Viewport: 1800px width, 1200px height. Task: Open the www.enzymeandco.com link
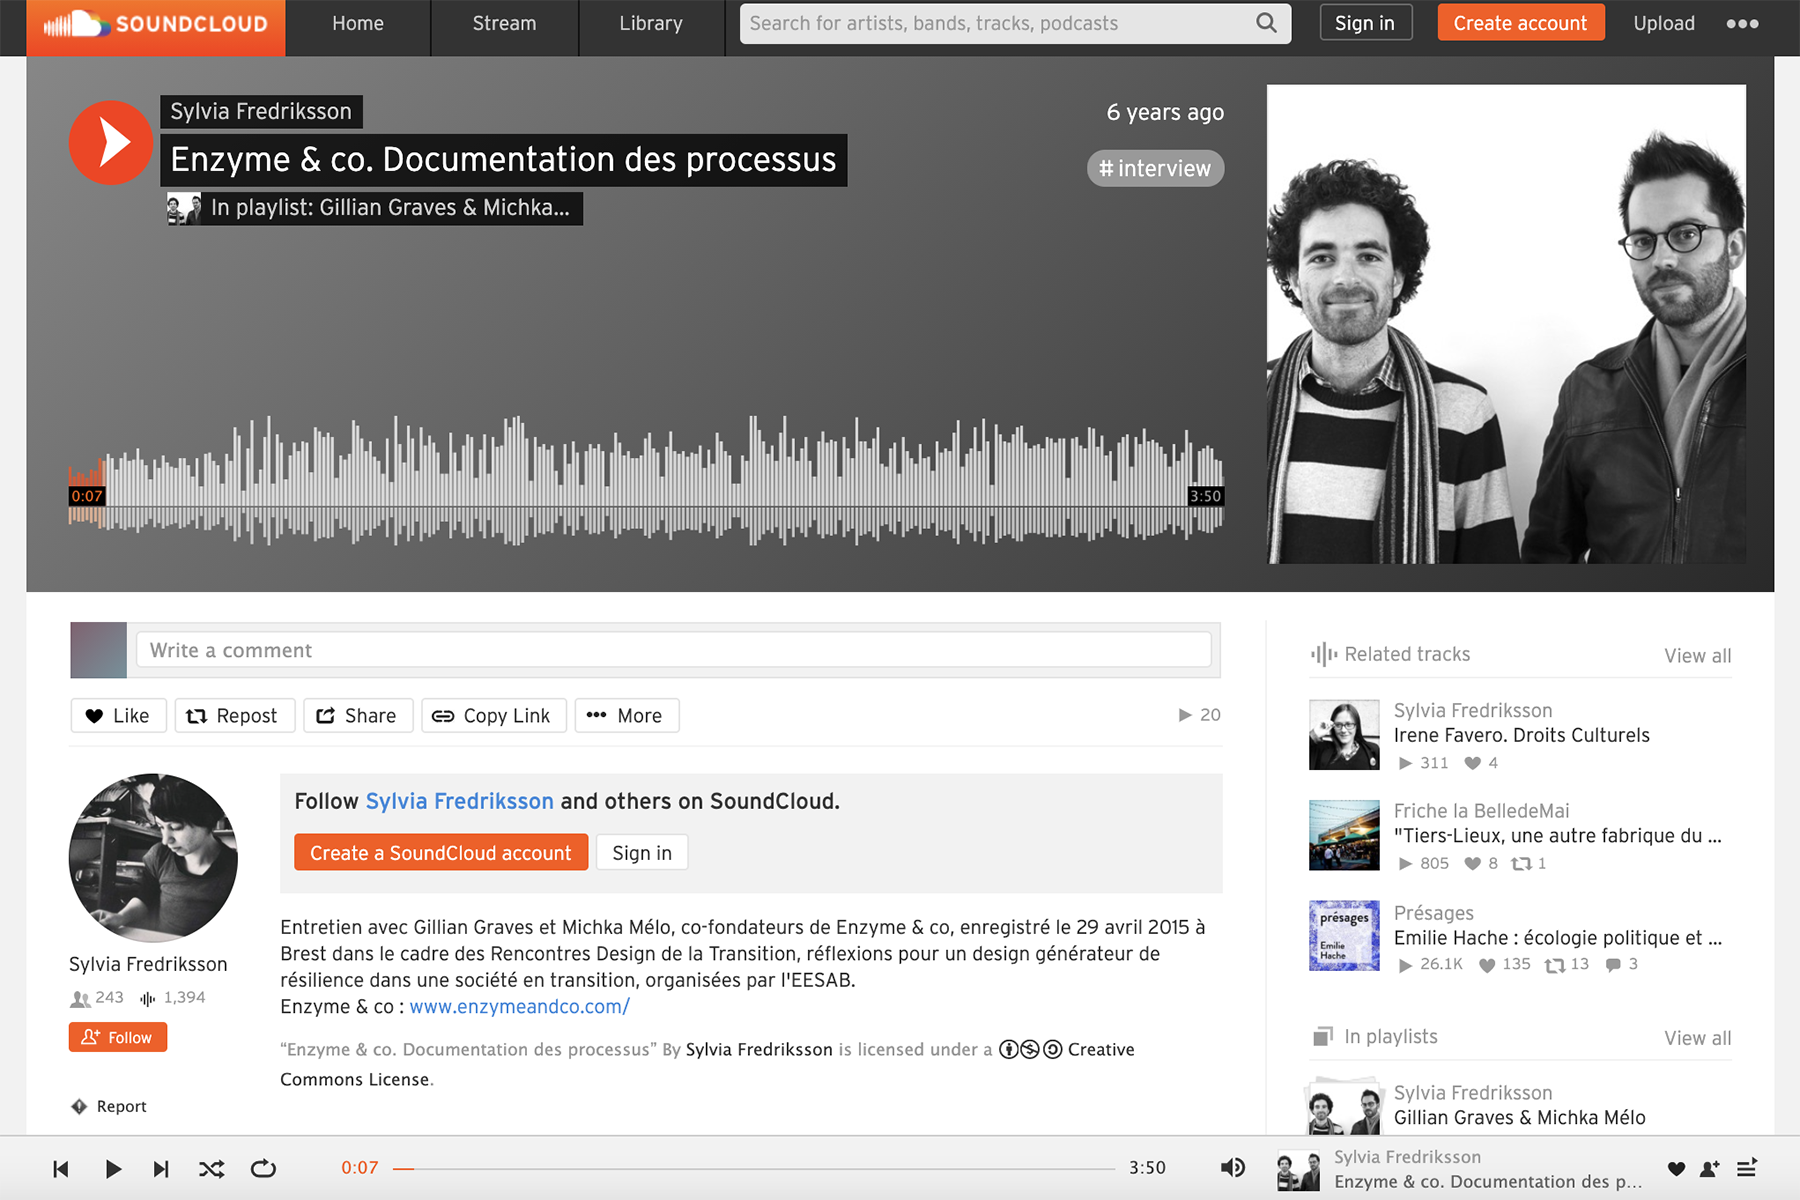[x=520, y=1007]
